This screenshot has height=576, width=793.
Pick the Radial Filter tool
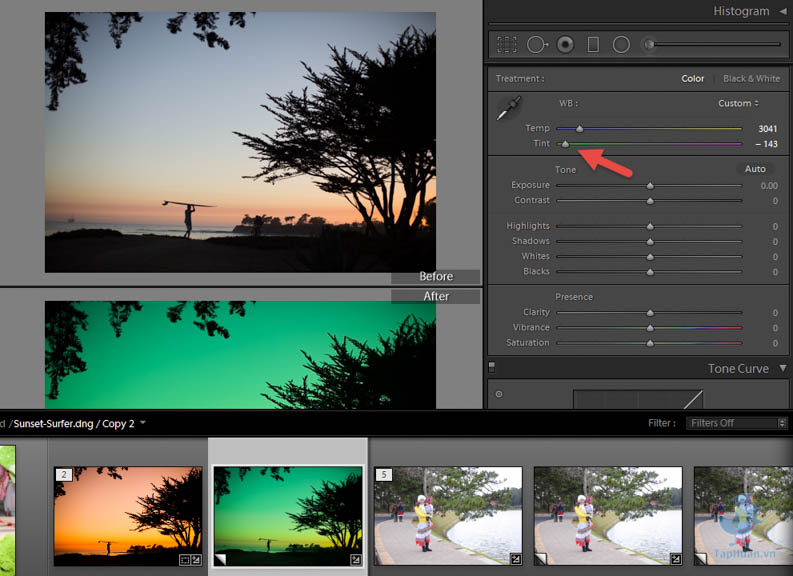[621, 44]
